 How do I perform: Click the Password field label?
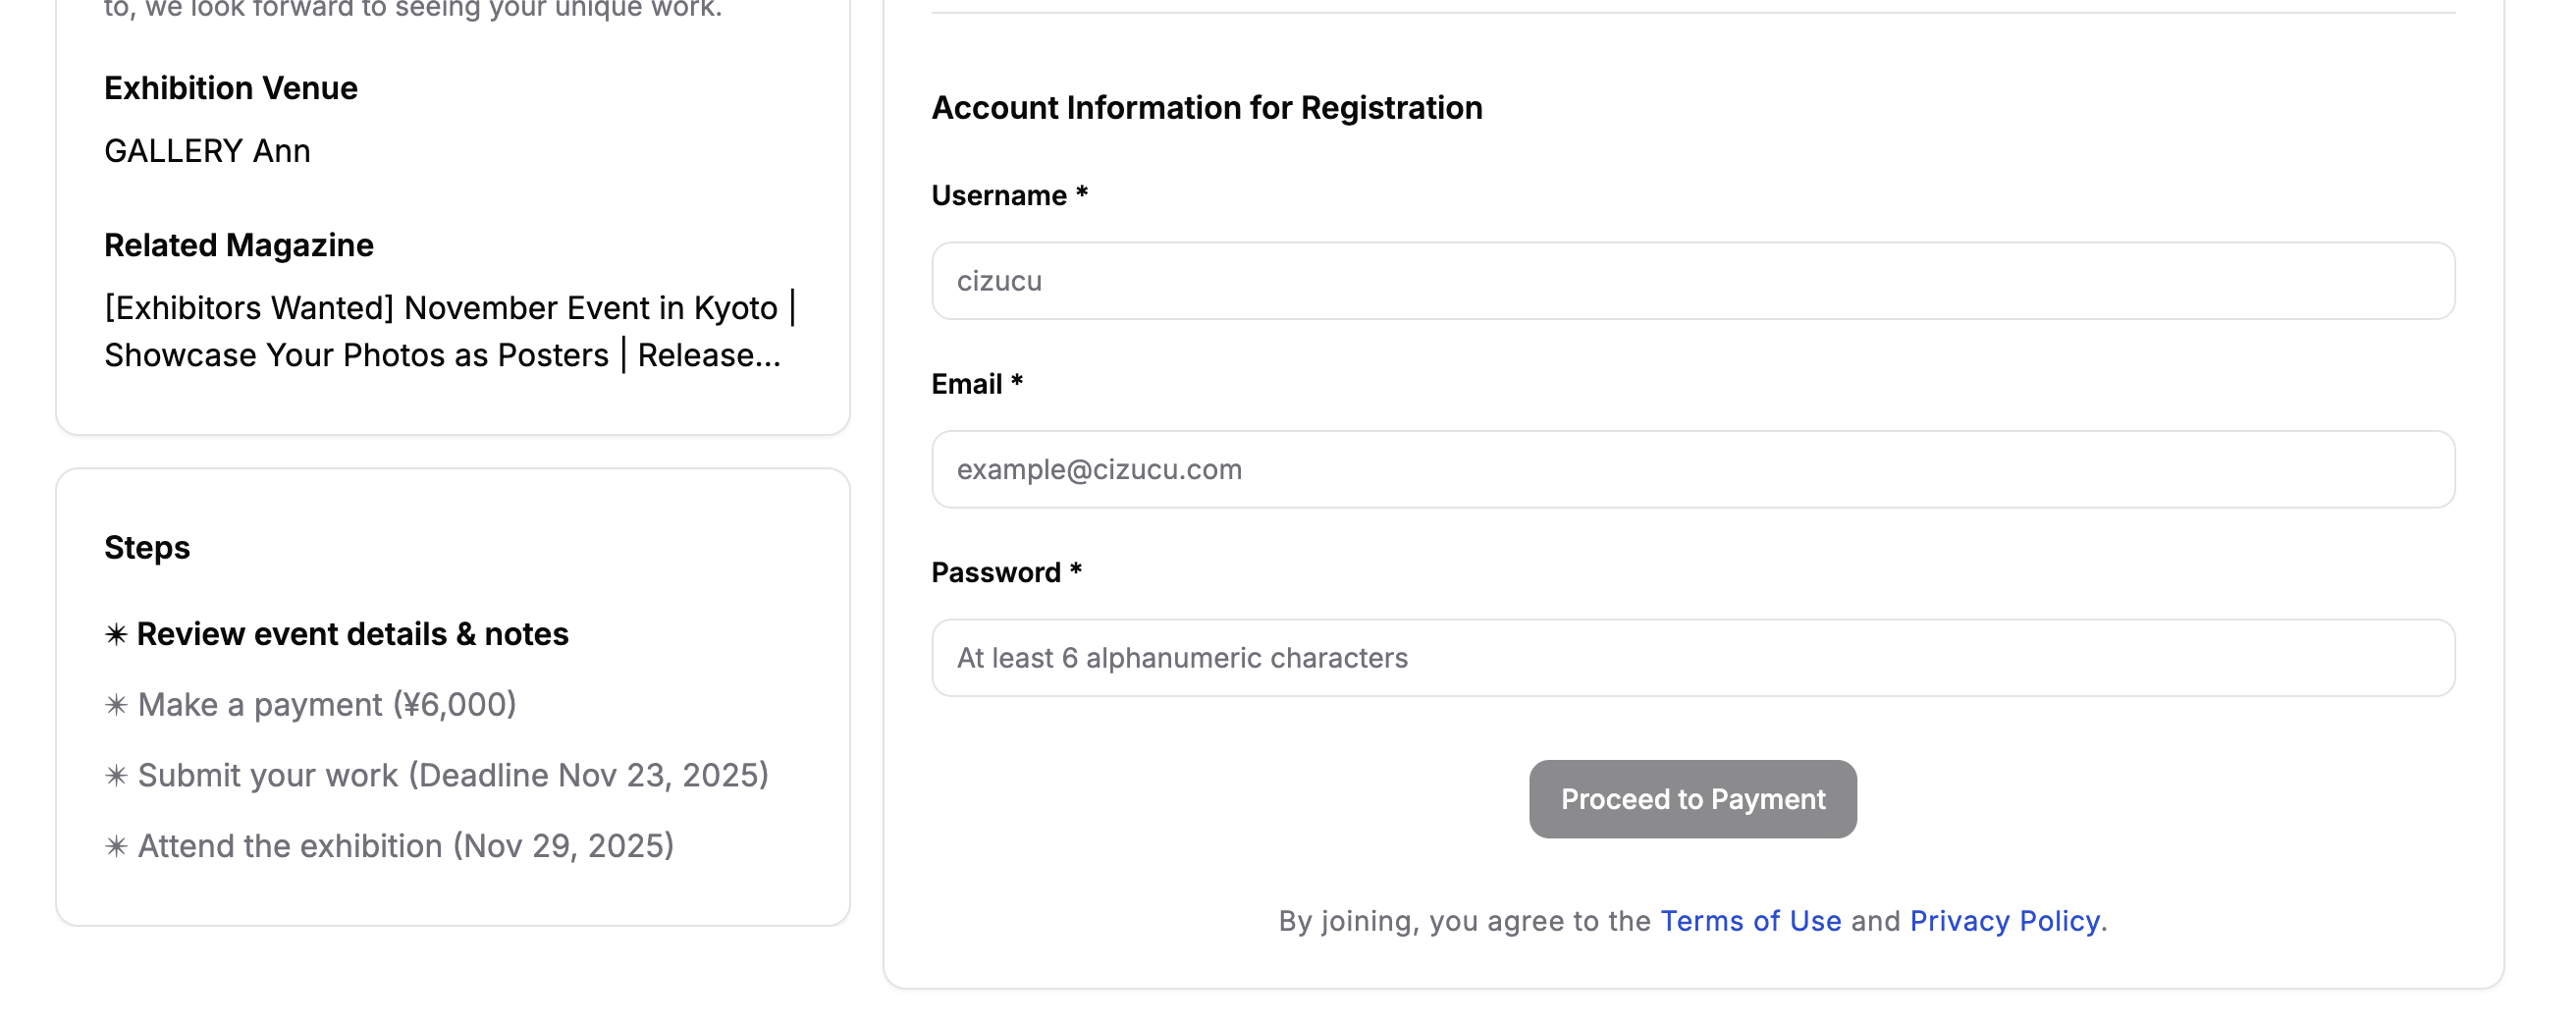(995, 572)
